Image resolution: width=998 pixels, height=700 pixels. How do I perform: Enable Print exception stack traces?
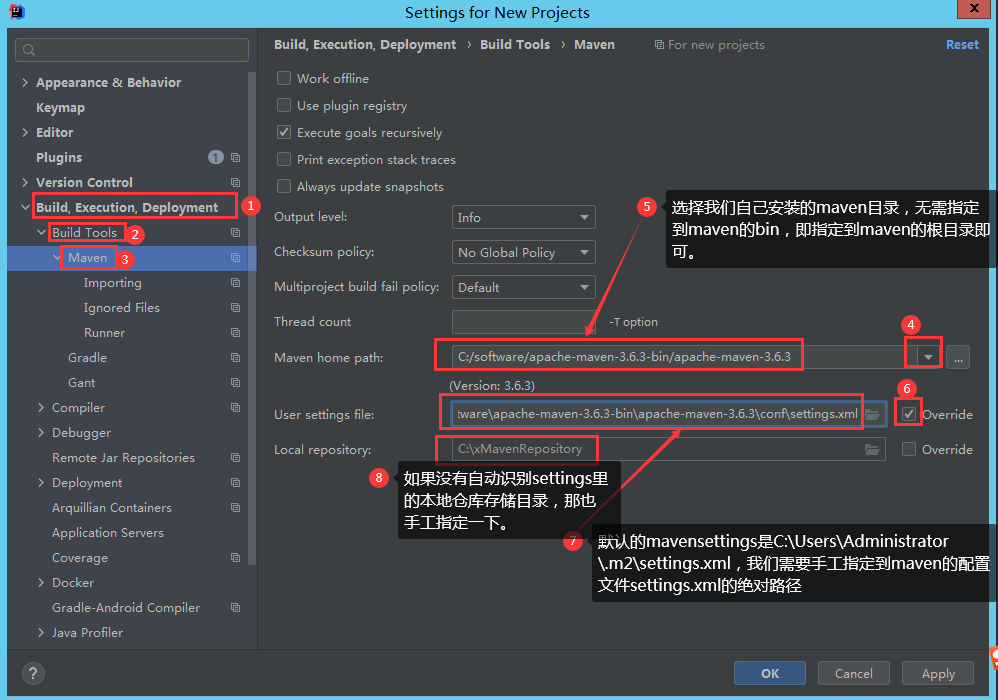pyautogui.click(x=284, y=159)
